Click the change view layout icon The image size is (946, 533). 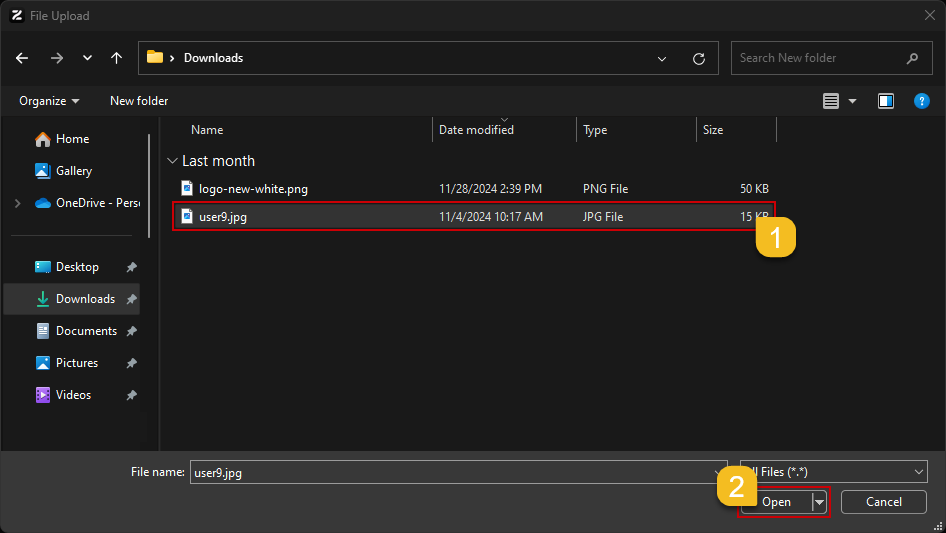click(830, 101)
